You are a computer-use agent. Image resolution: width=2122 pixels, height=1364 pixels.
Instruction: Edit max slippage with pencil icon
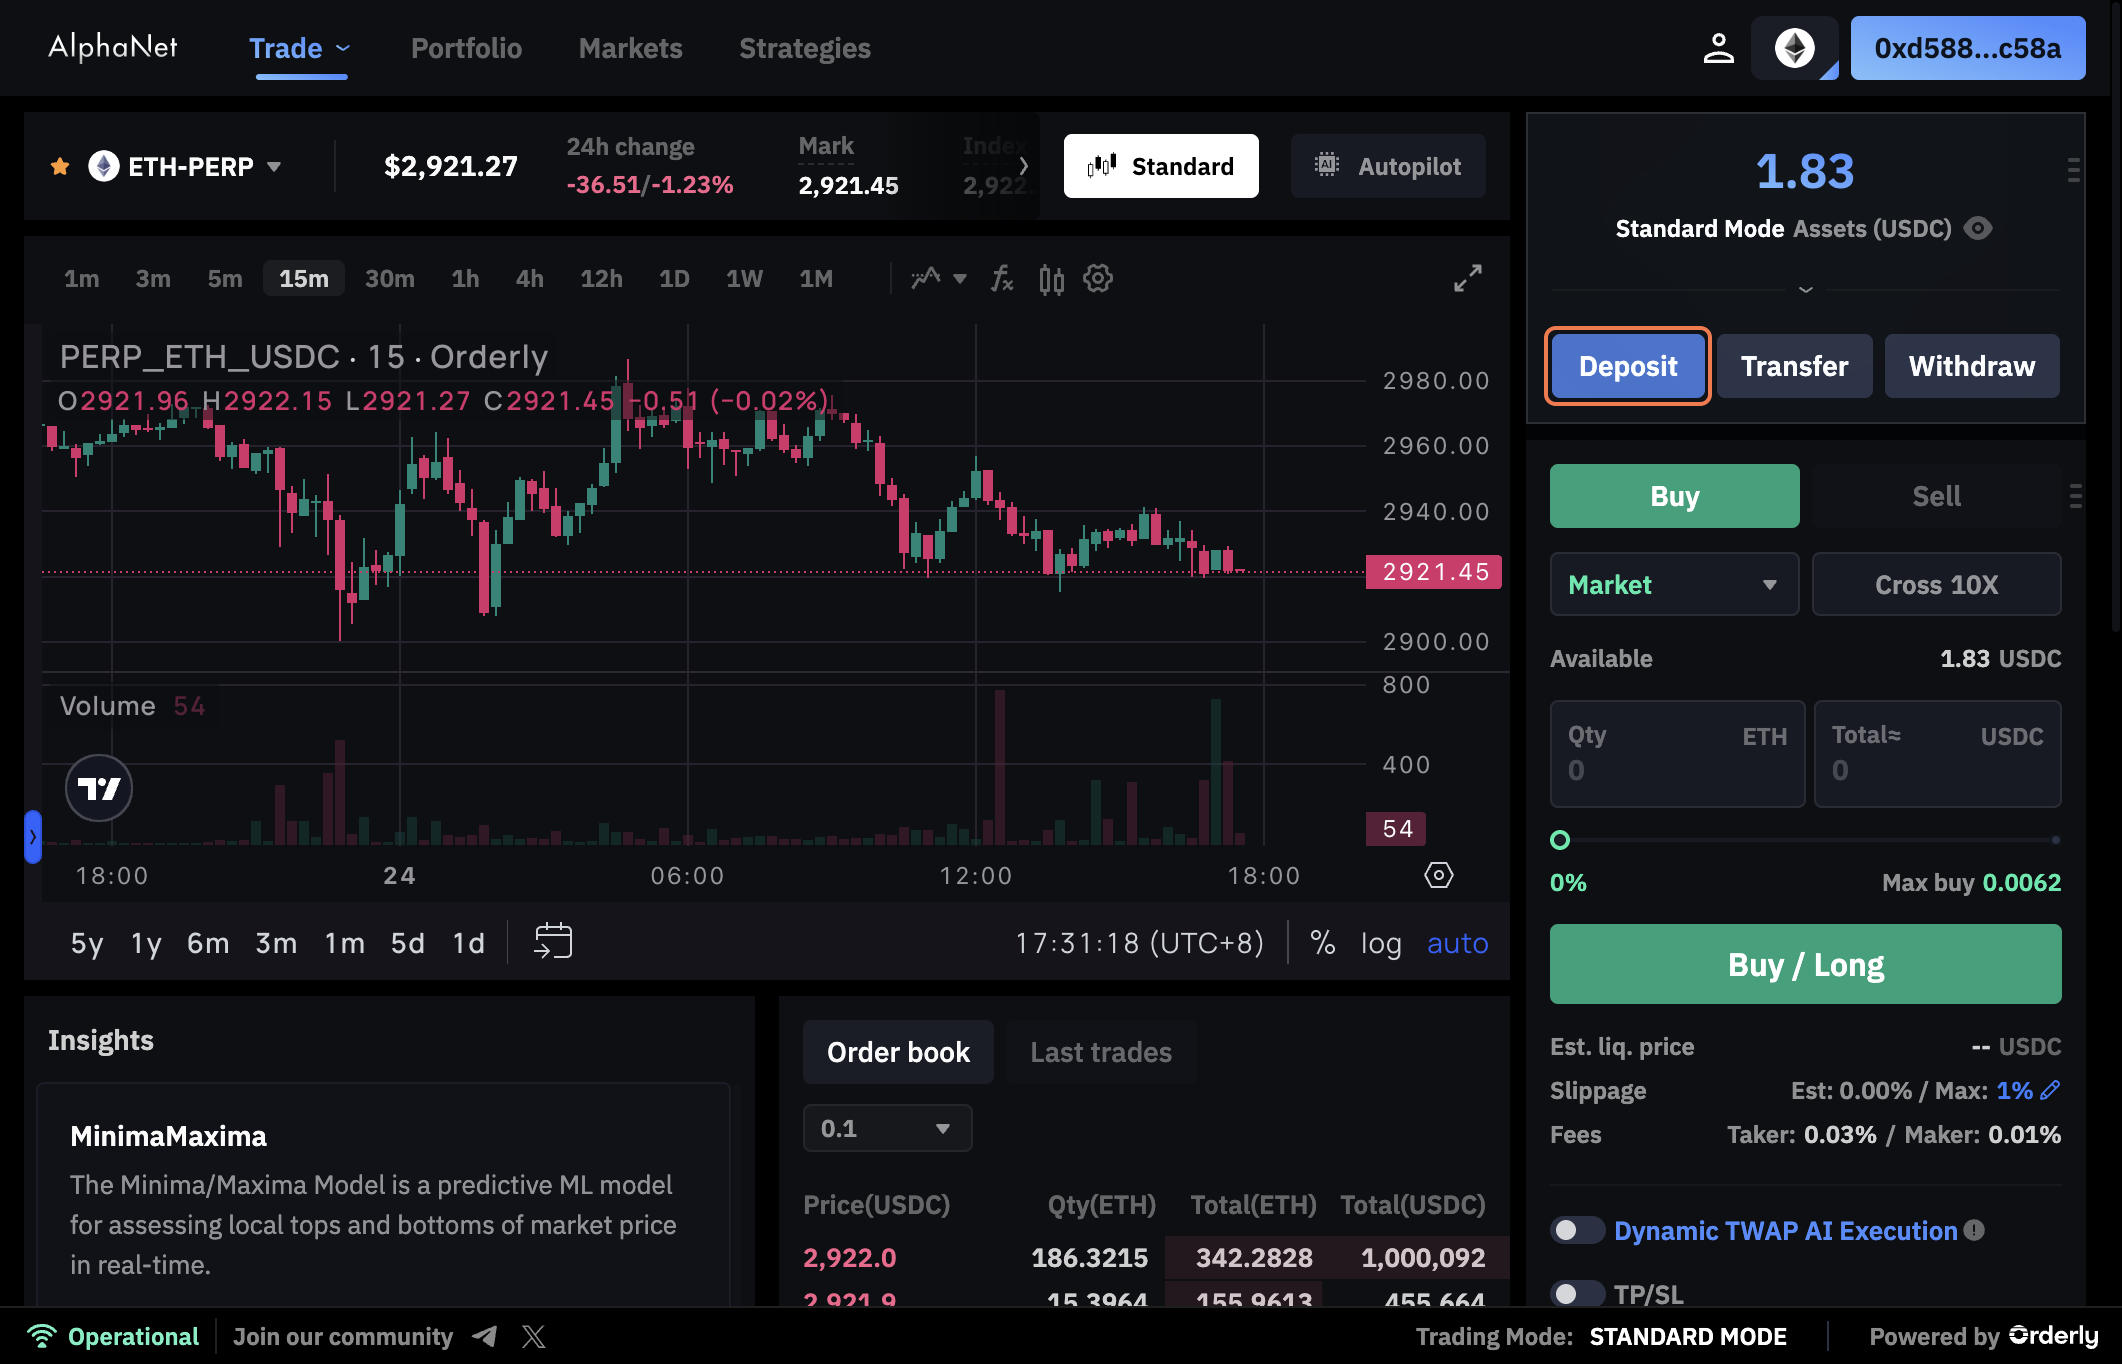(2050, 1091)
